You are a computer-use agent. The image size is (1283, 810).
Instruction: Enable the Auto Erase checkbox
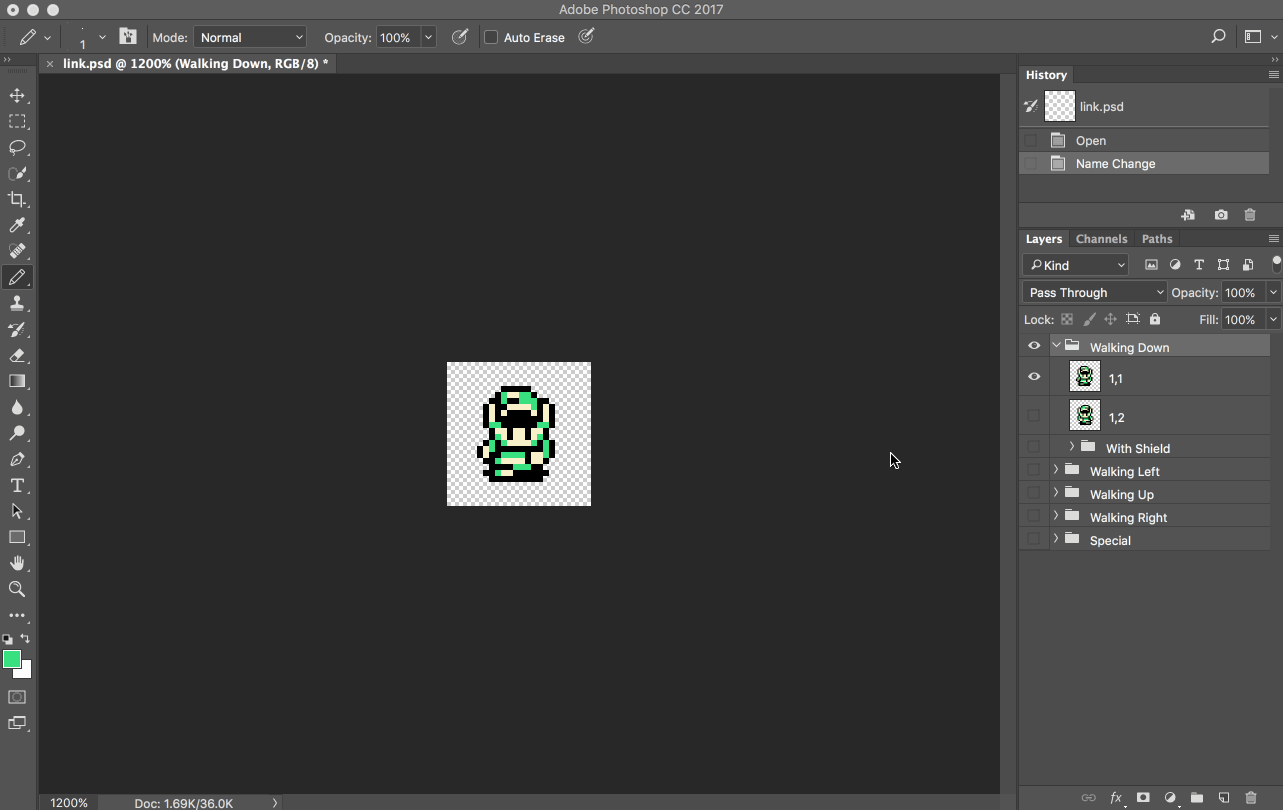491,37
